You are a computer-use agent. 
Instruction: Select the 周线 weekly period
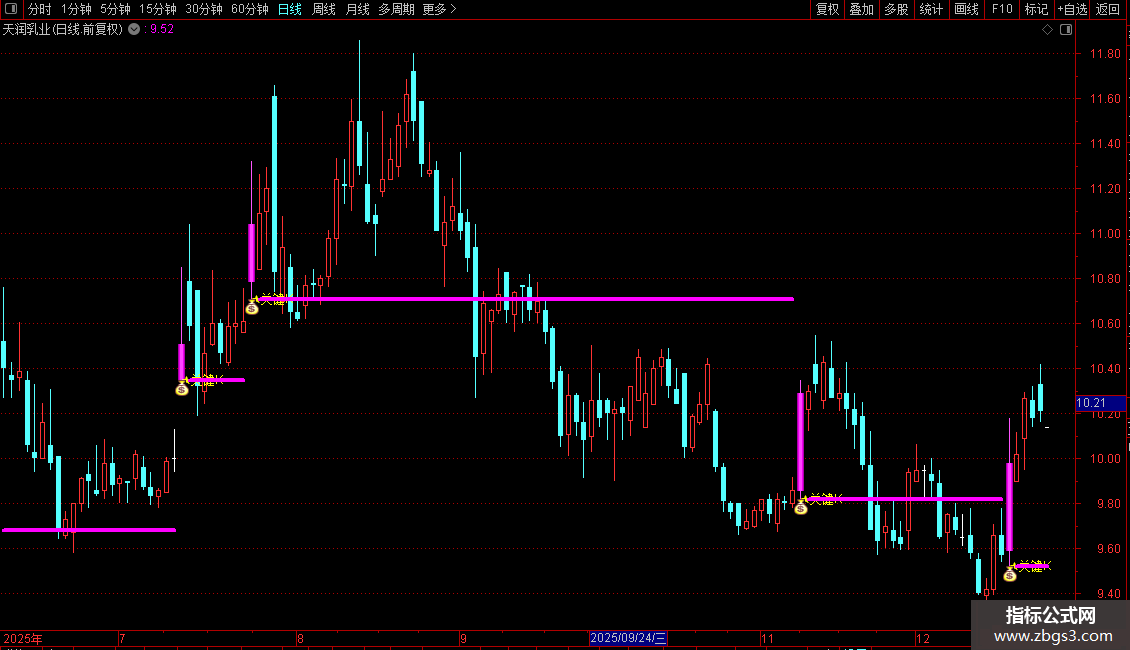pyautogui.click(x=324, y=9)
